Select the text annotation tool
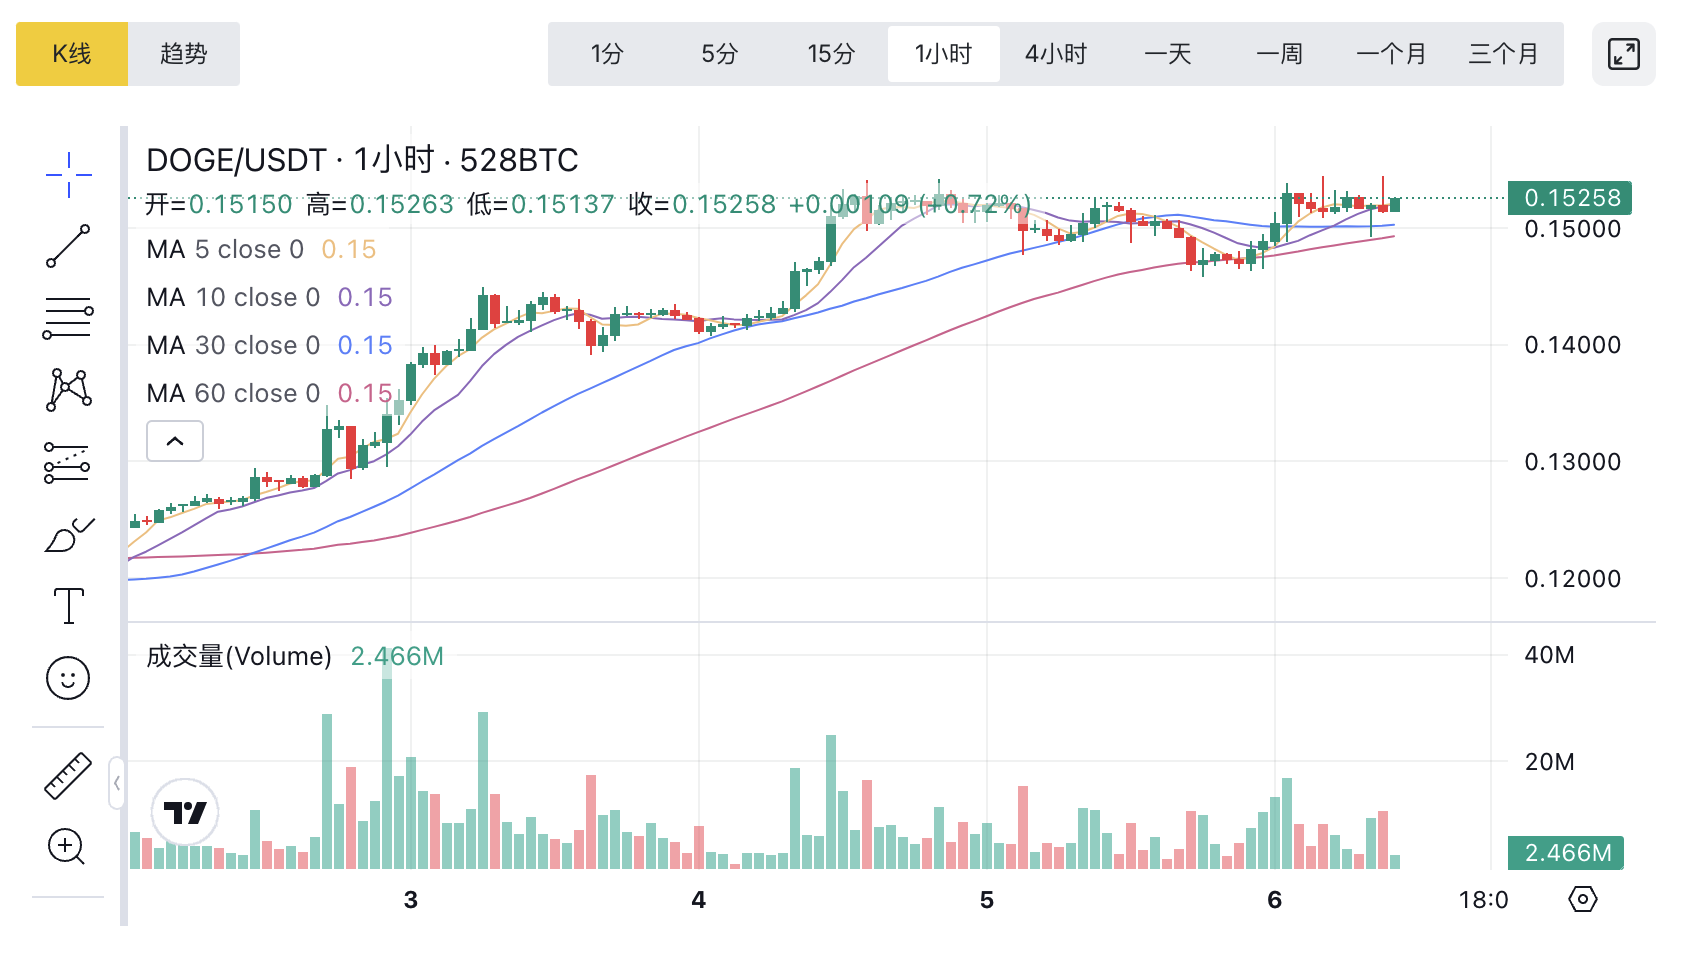This screenshot has width=1682, height=962. [68, 606]
